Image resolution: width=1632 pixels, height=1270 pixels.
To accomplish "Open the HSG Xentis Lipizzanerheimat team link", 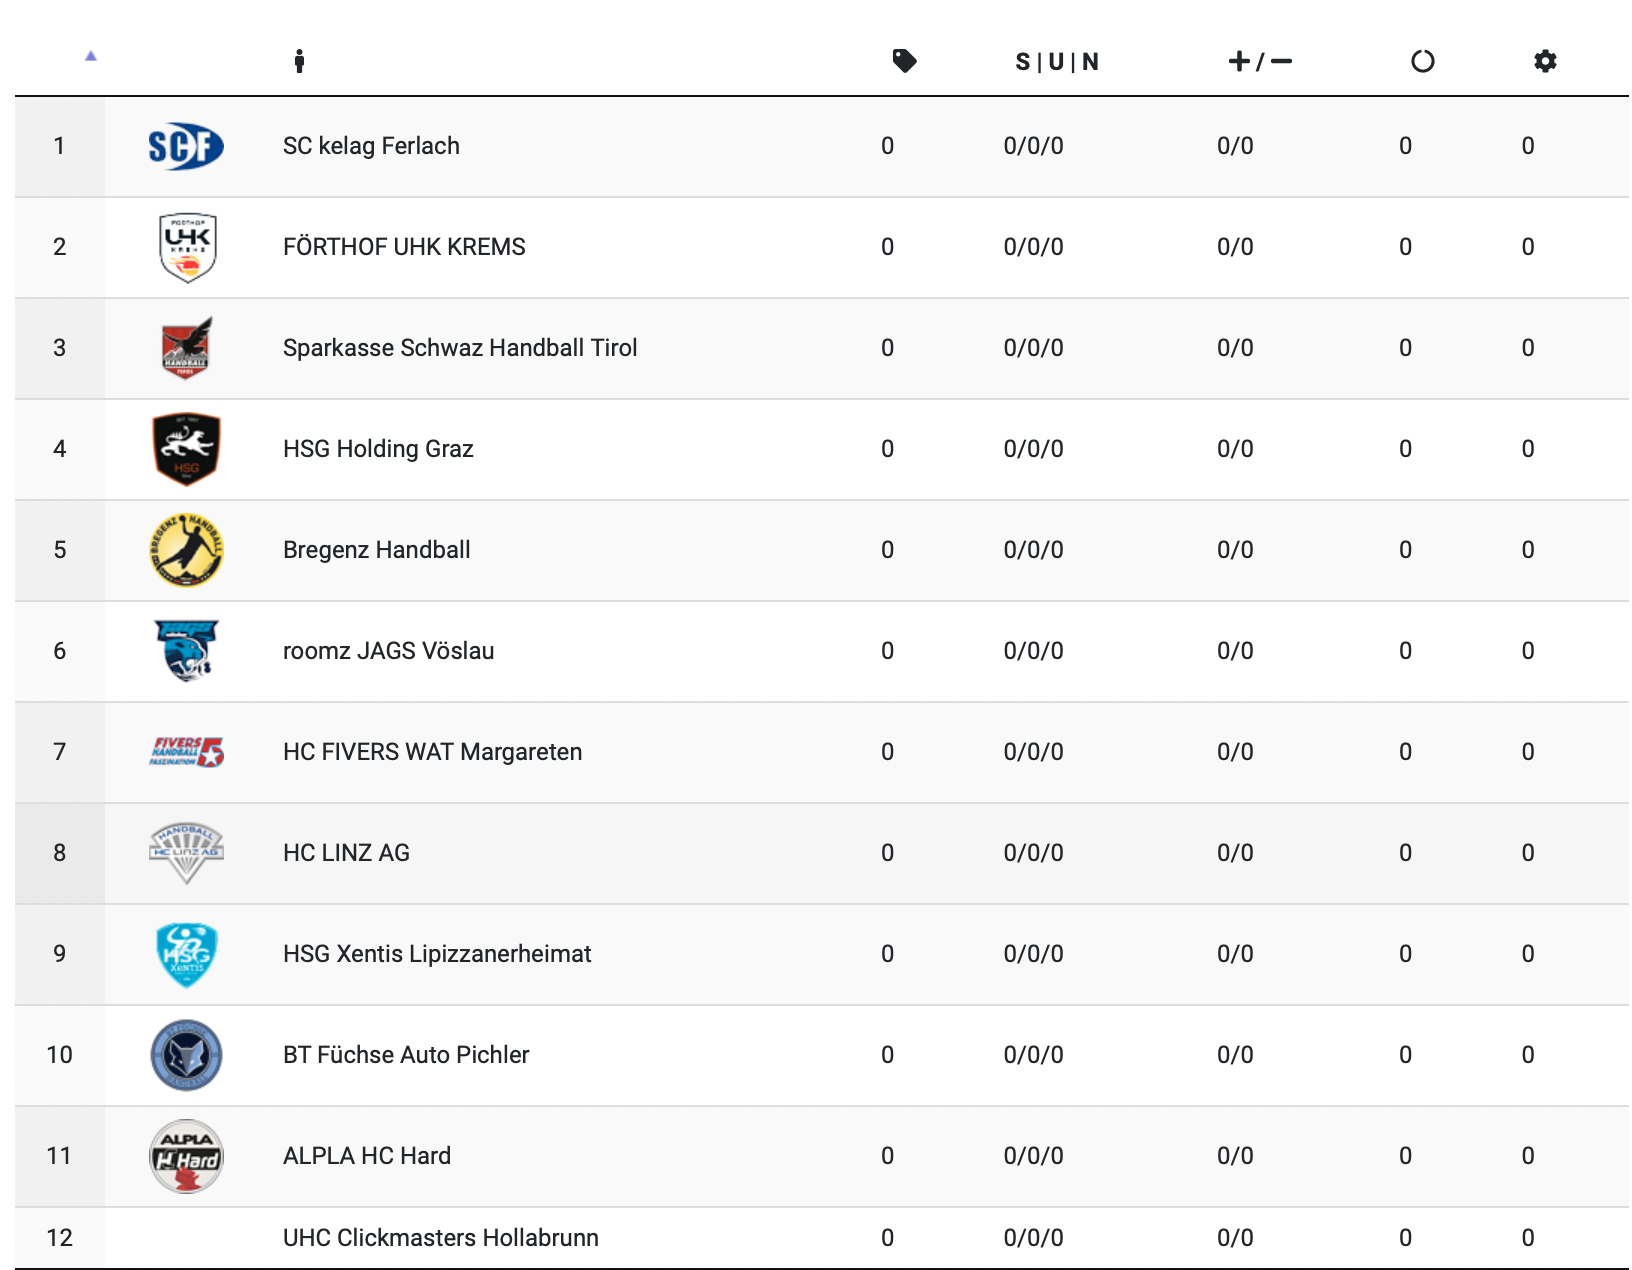I will 437,954.
